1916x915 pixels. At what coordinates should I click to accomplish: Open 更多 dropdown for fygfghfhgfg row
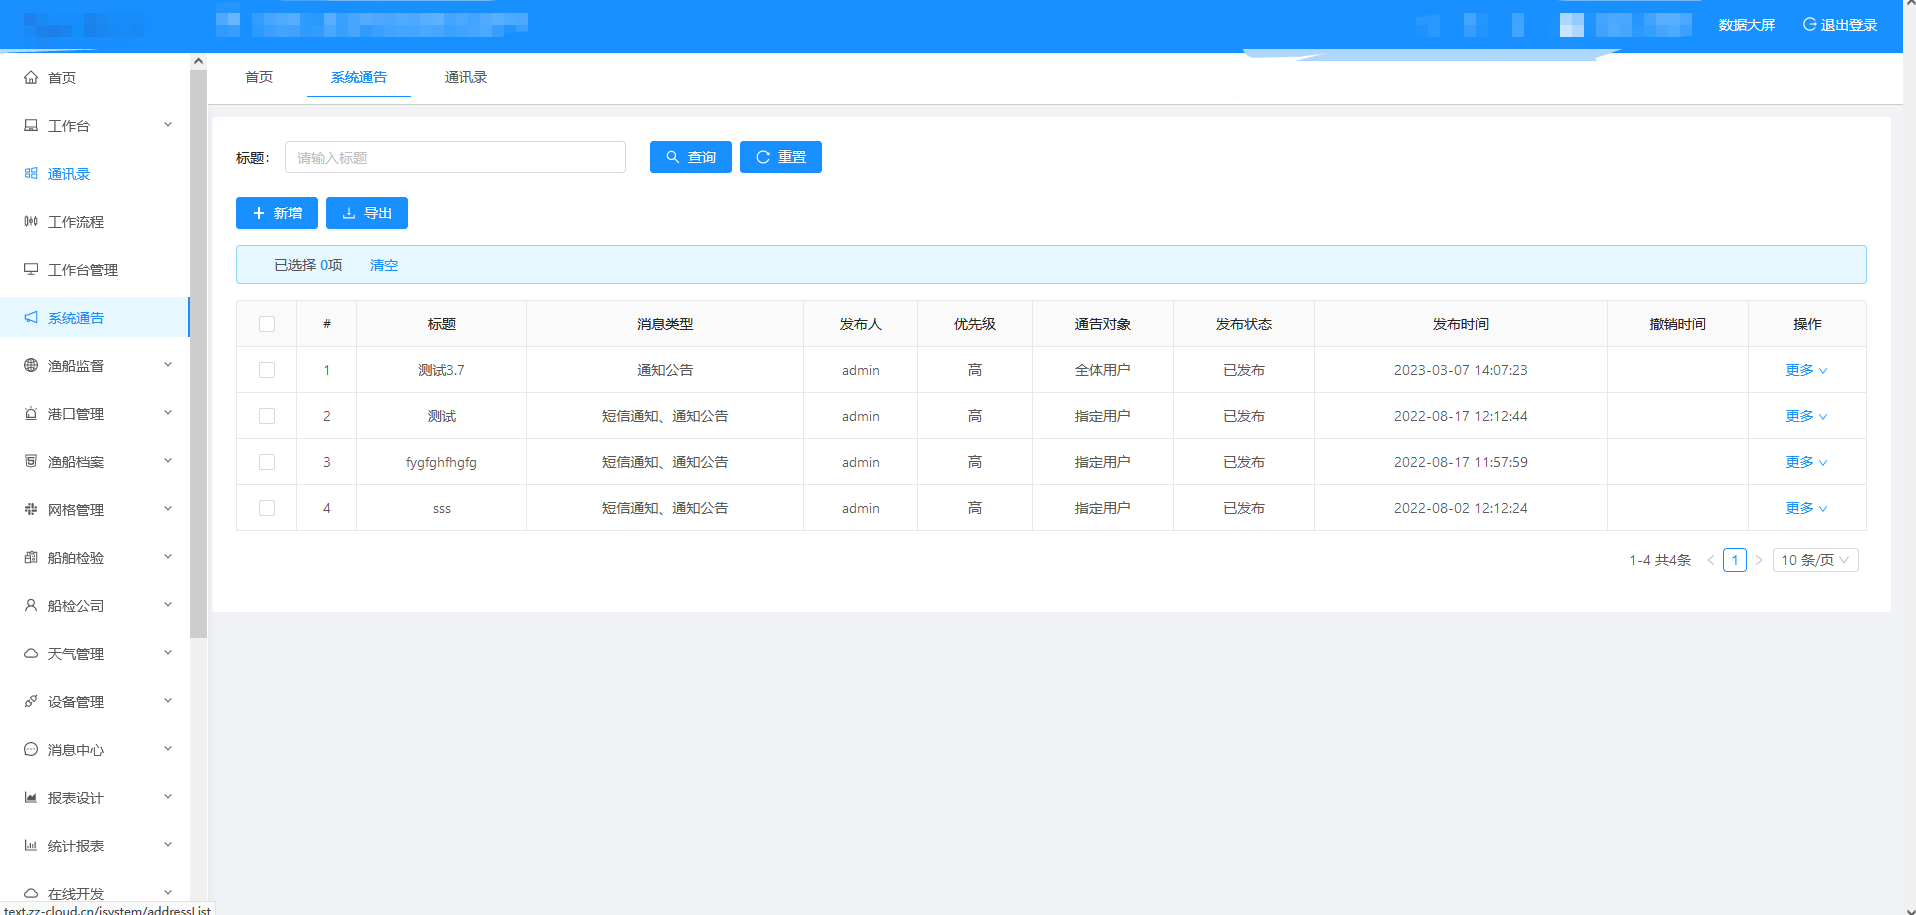coord(1806,462)
